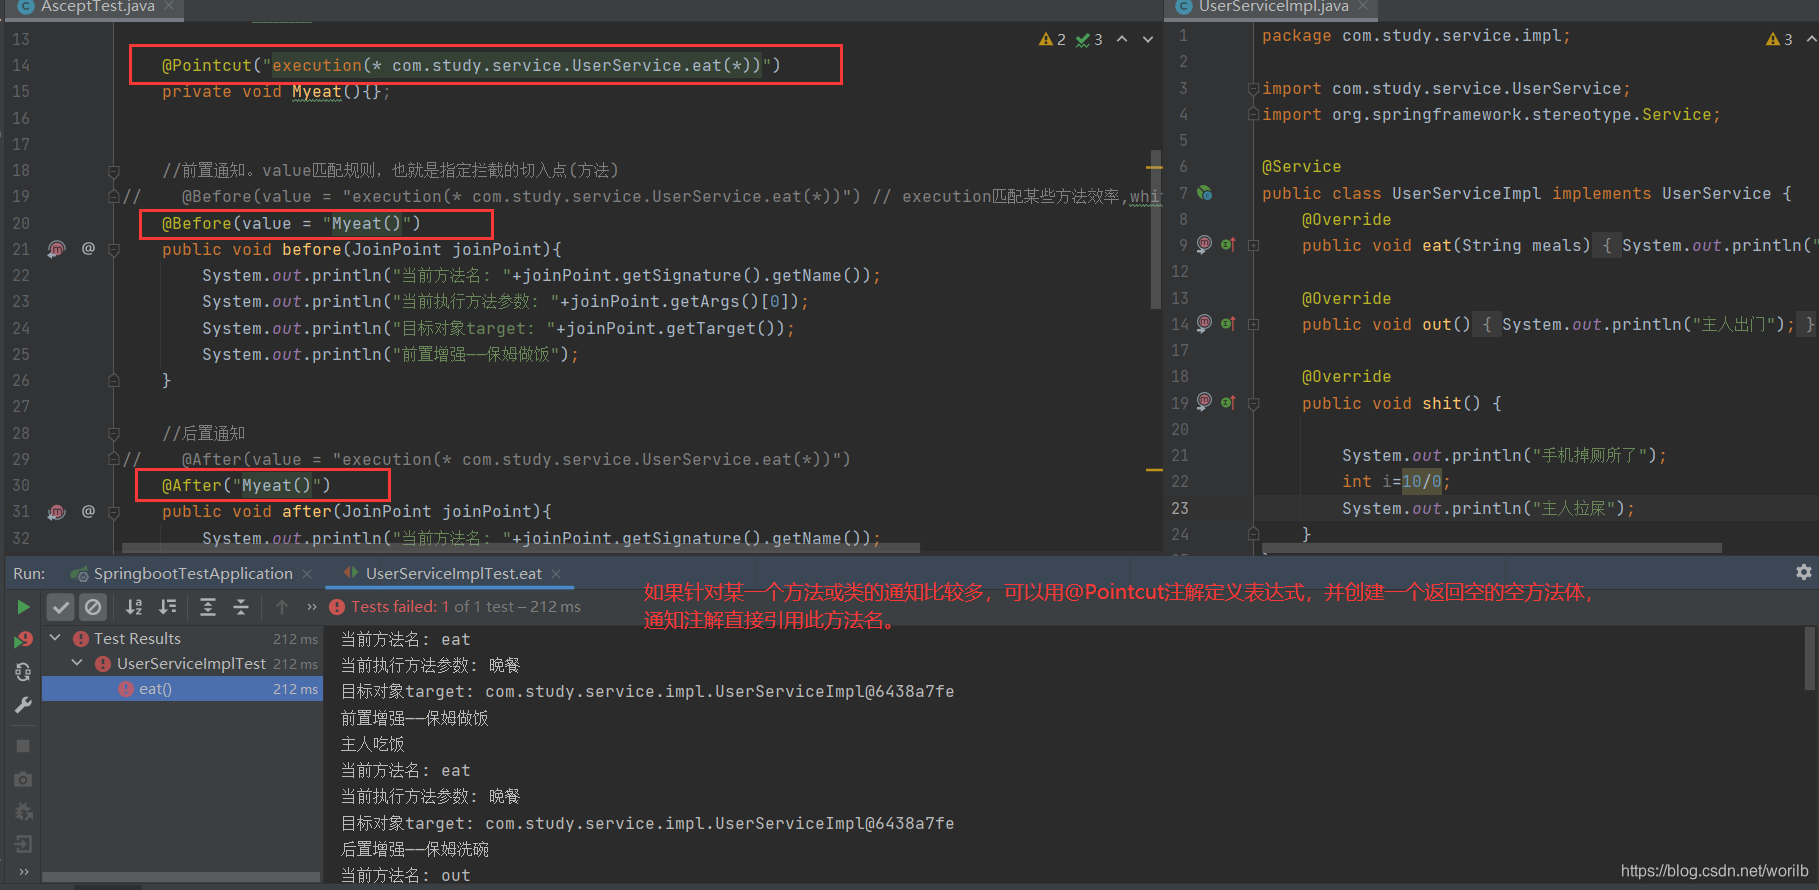Expand folded out method at line 14
This screenshot has width=1819, height=890.
1253,324
